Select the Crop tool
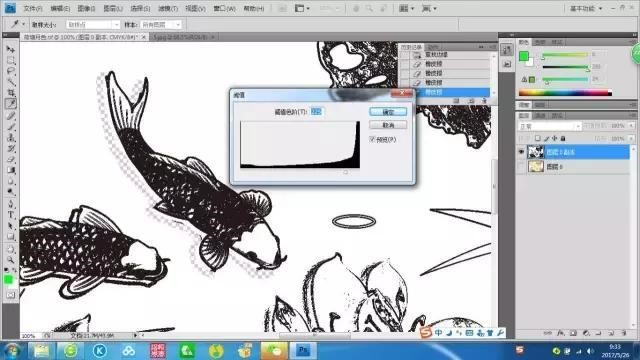Screen dimensions: 640x360 pos(11,93)
